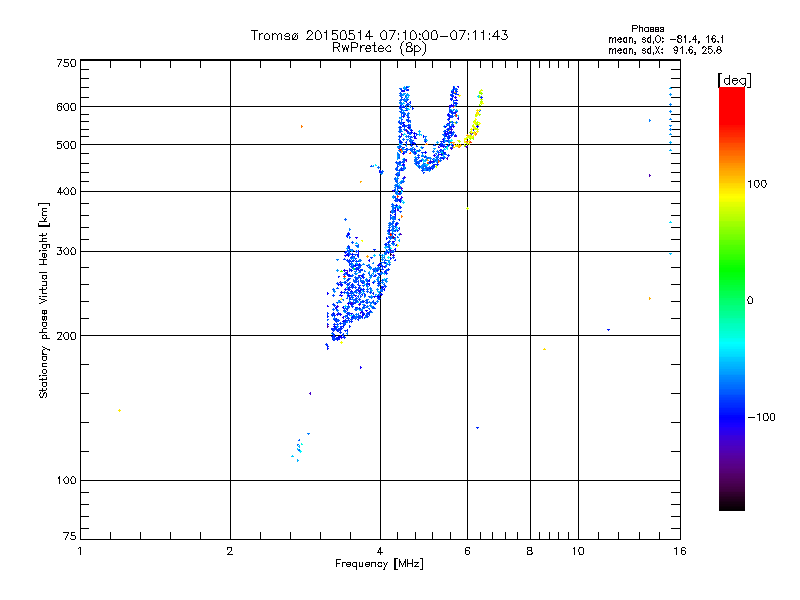Click the isolated yellow point near 1.2 MHz
The height and width of the screenshot is (600, 800).
(119, 410)
